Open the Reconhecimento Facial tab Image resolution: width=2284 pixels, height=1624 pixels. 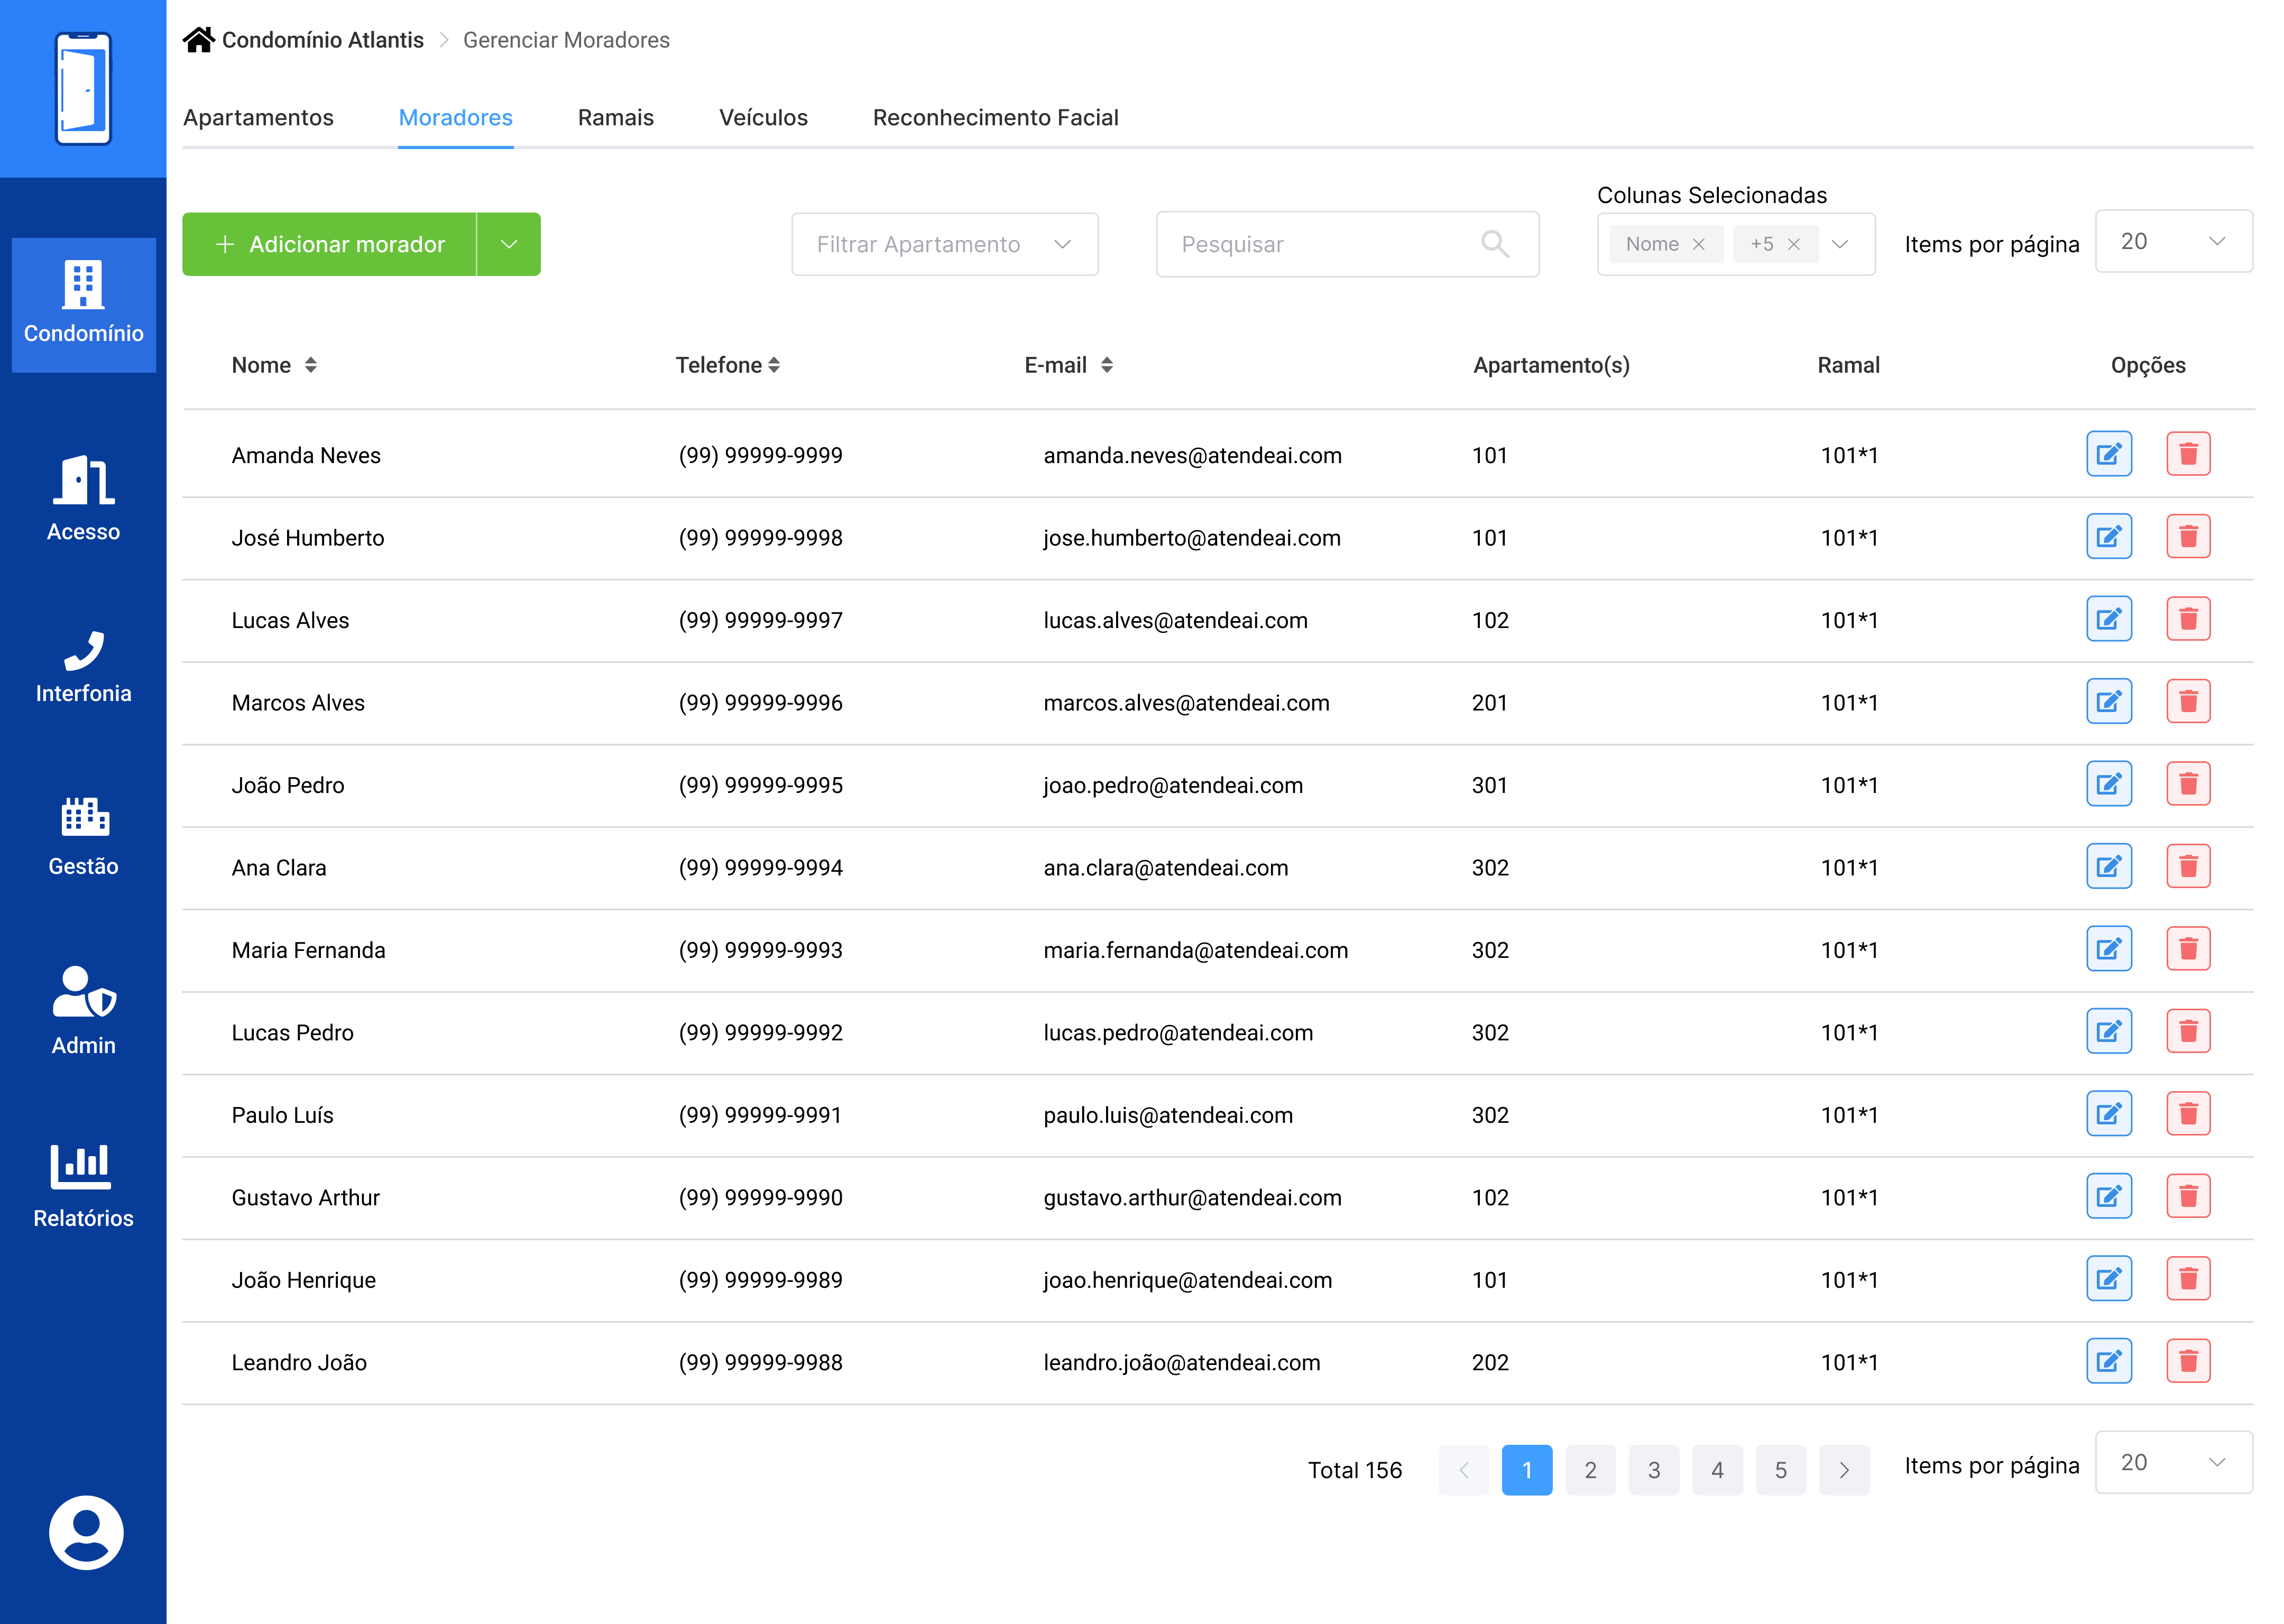[x=995, y=117]
